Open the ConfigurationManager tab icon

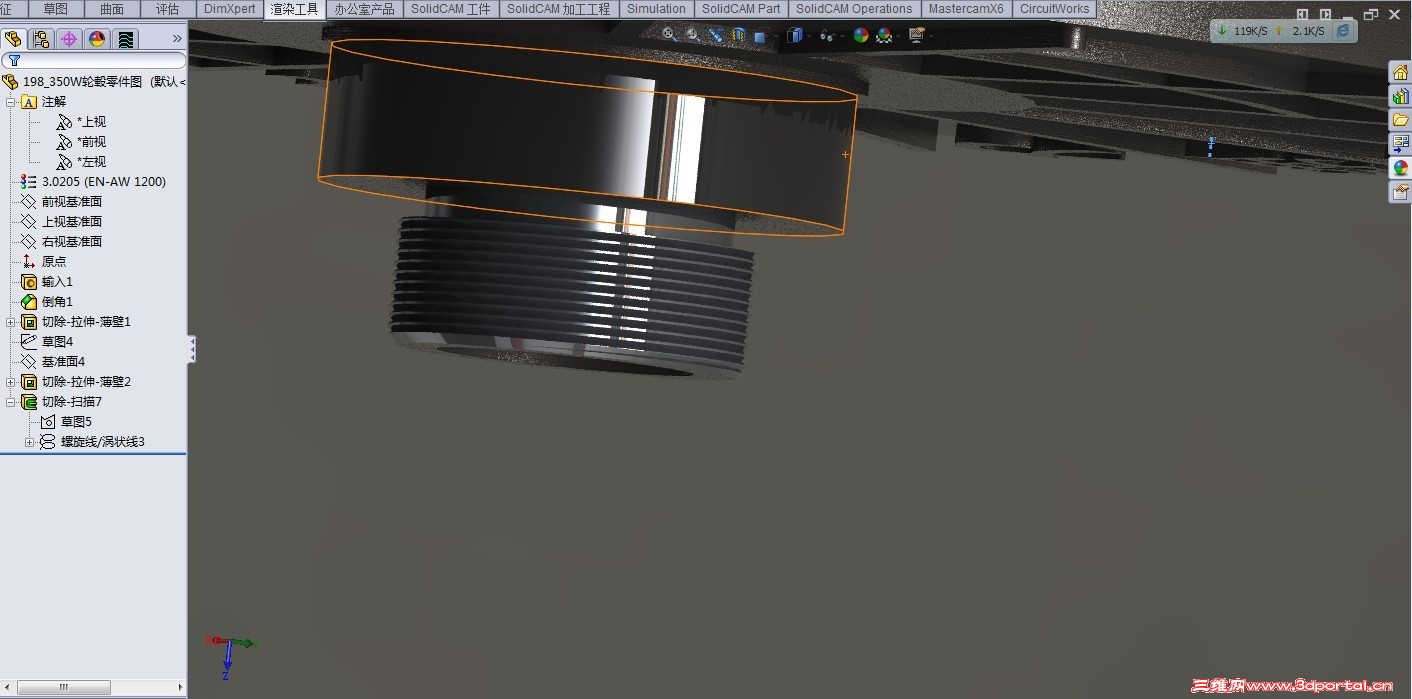pos(69,39)
